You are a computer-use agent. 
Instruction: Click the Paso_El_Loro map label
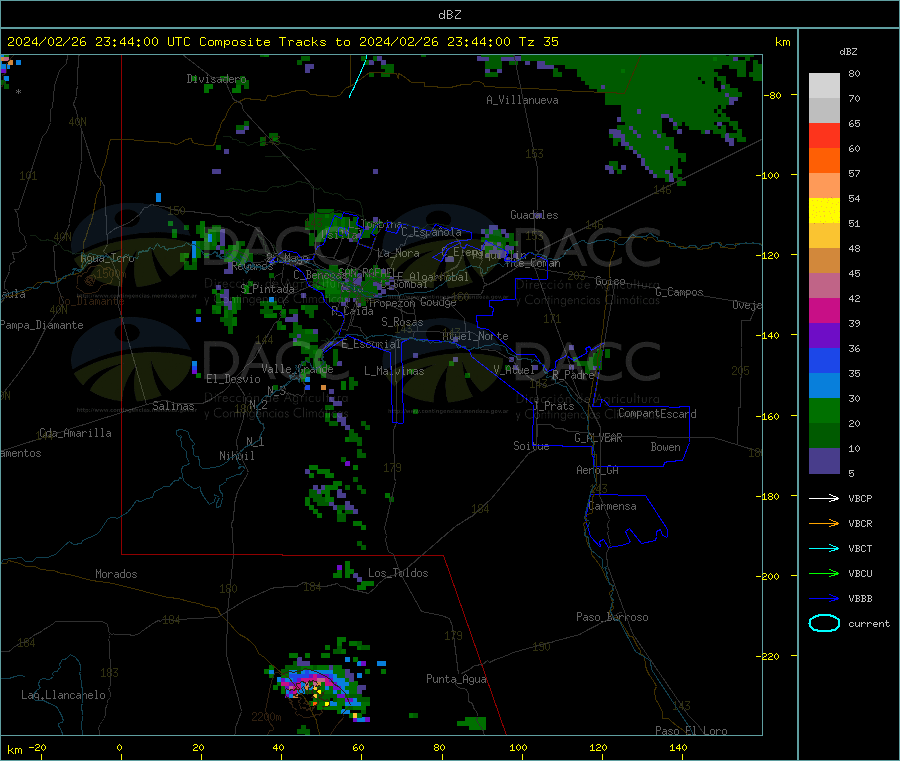[x=691, y=731]
